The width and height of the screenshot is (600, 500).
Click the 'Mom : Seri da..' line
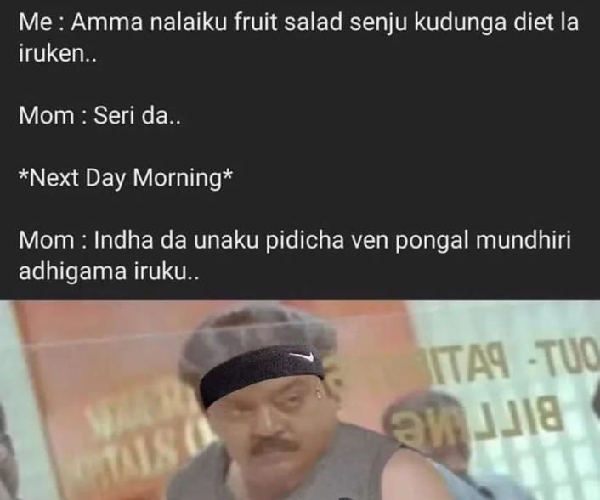[99, 116]
